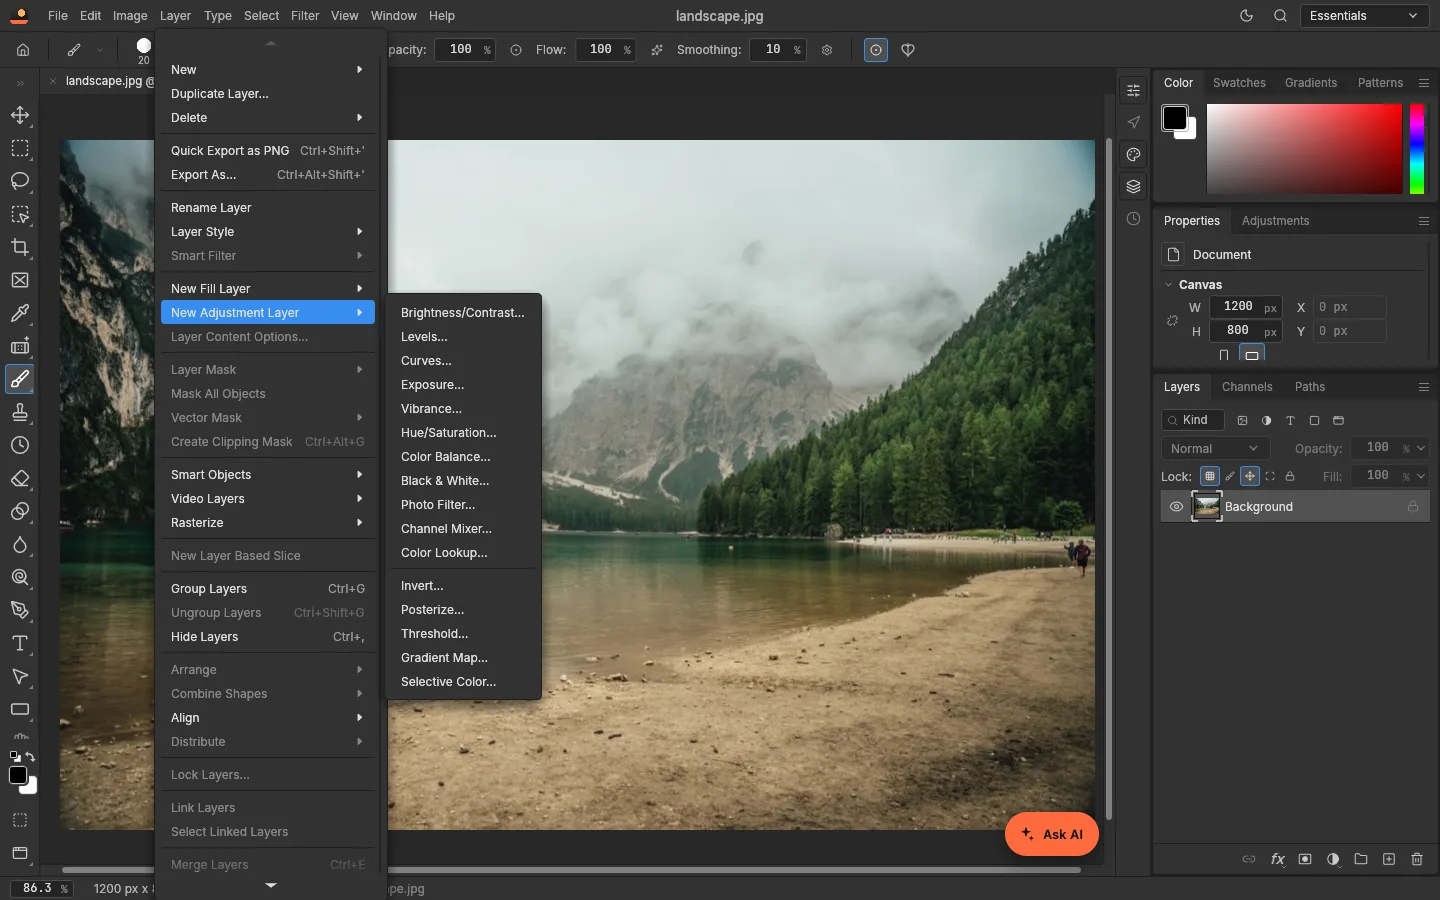Image resolution: width=1440 pixels, height=900 pixels.
Task: Toggle lock position in Layers panel
Action: click(x=1250, y=476)
